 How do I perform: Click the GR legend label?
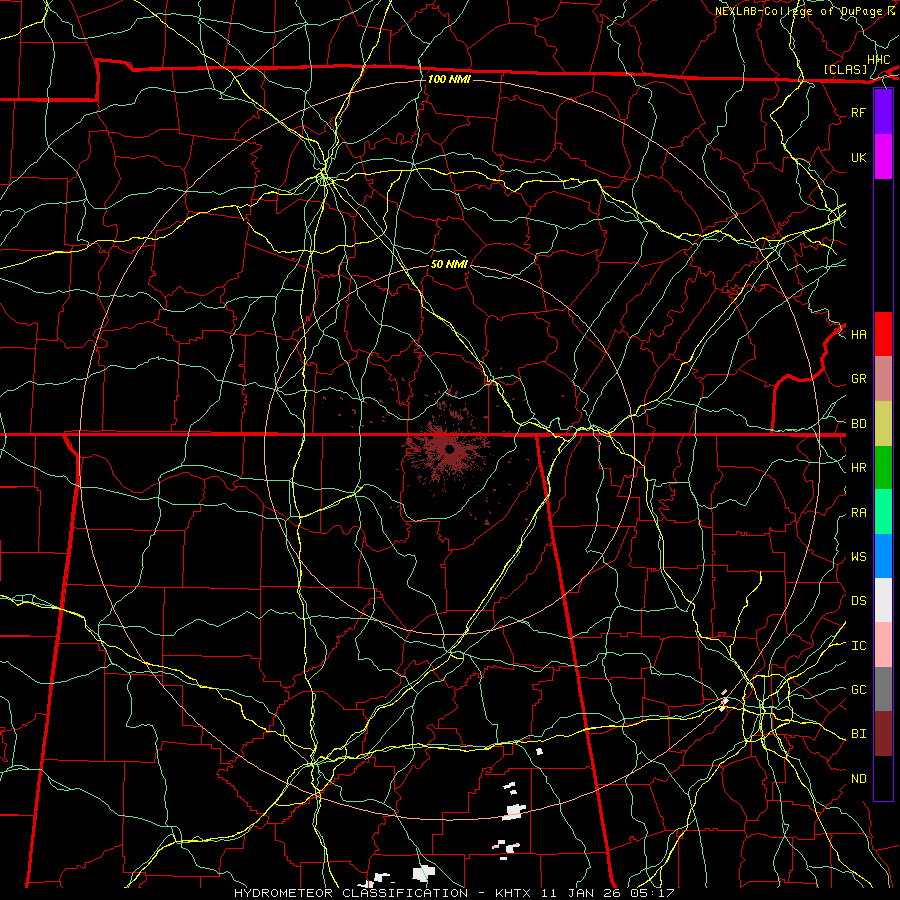click(858, 379)
